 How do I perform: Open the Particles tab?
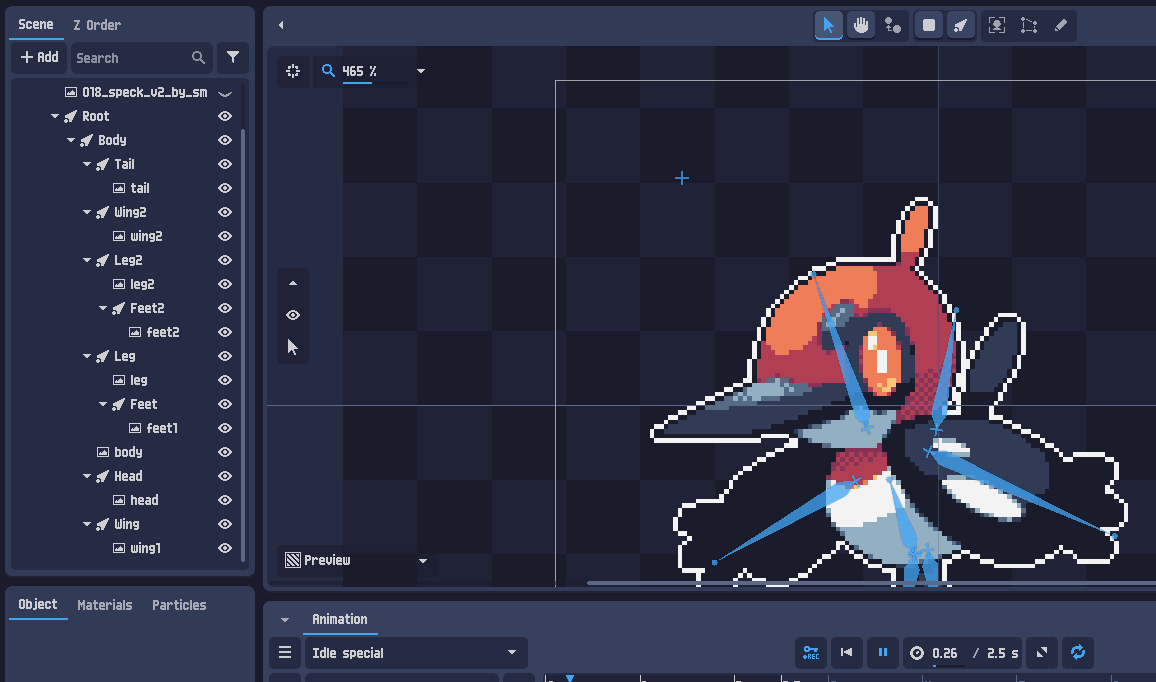point(179,605)
